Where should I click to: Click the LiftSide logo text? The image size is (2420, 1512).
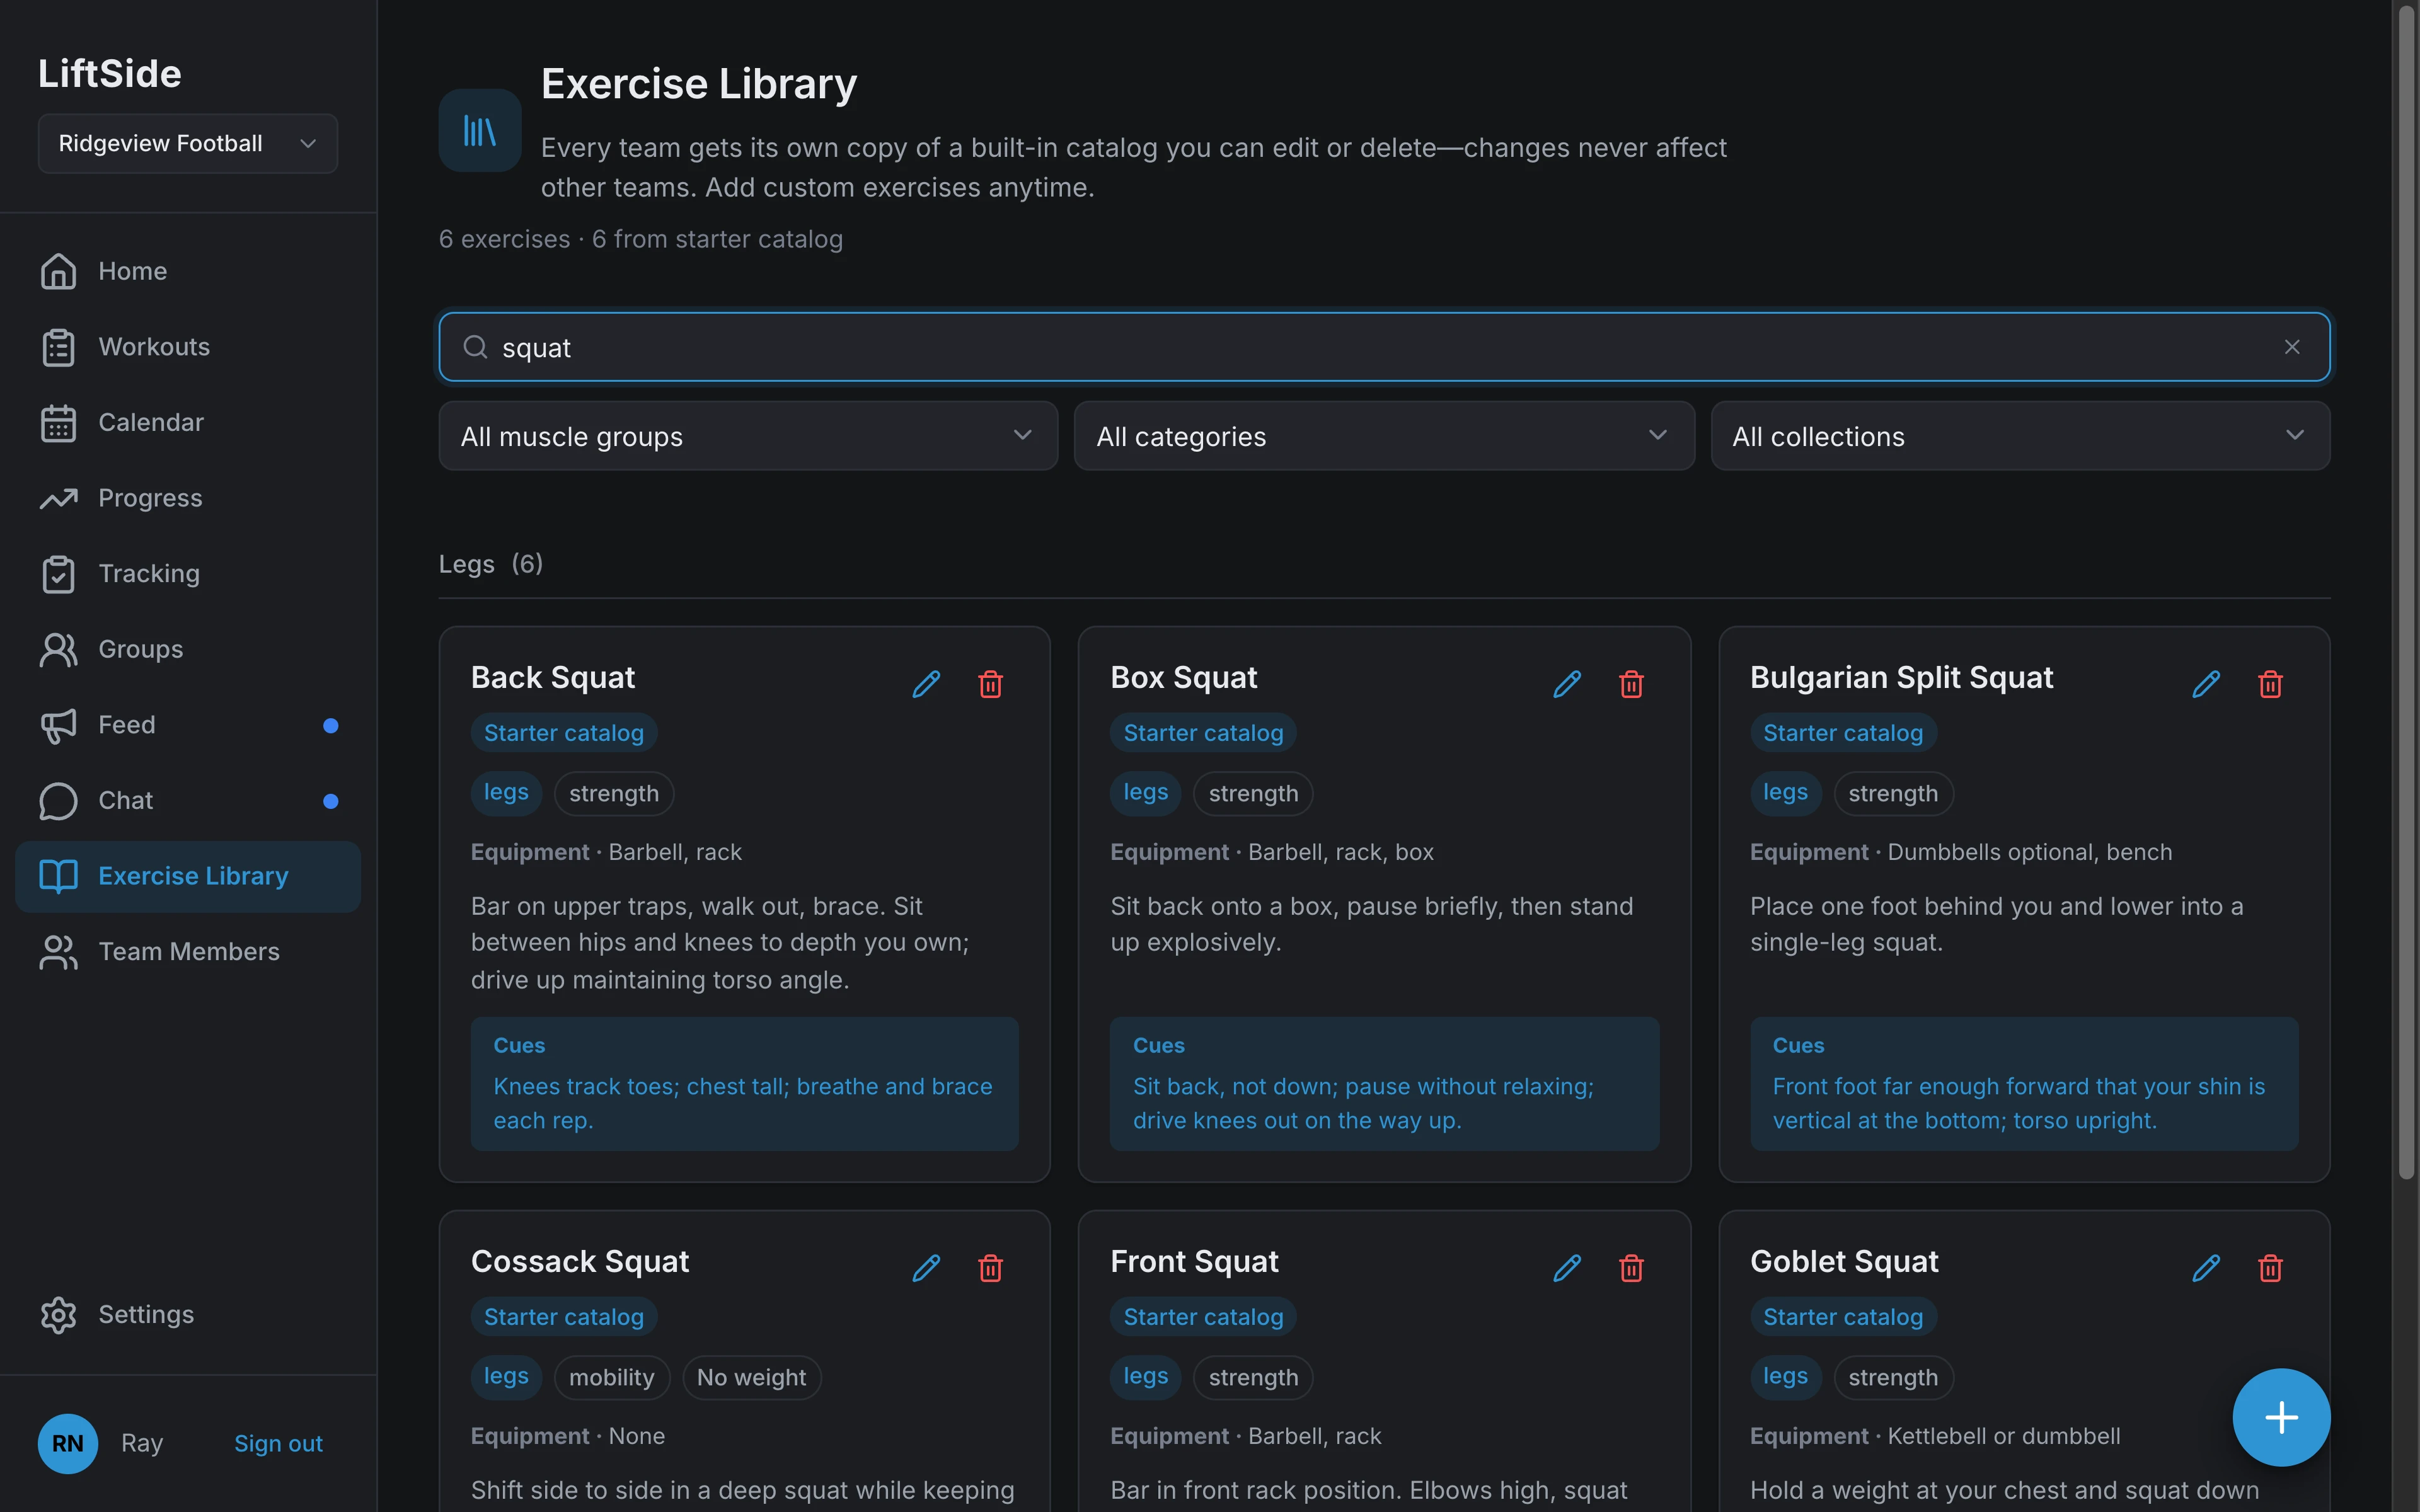pyautogui.click(x=110, y=74)
